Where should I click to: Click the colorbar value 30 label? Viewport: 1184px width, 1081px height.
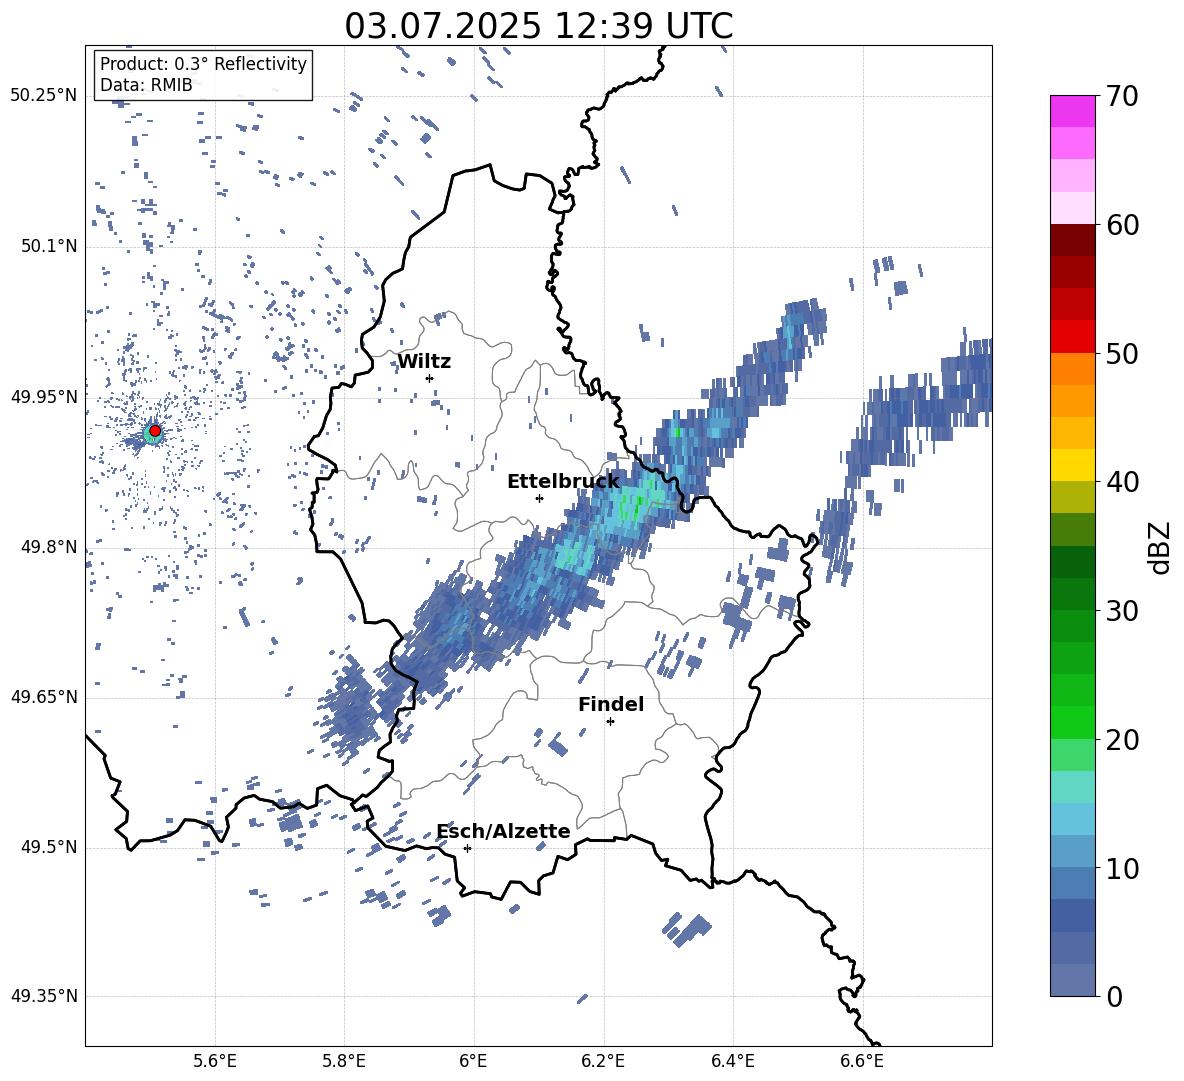1122,611
